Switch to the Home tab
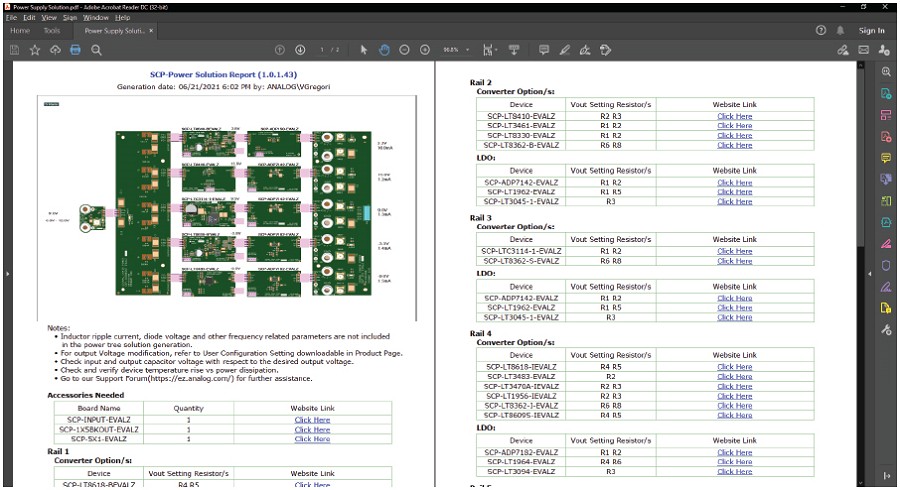Image resolution: width=900 pixels, height=490 pixels. pyautogui.click(x=20, y=30)
